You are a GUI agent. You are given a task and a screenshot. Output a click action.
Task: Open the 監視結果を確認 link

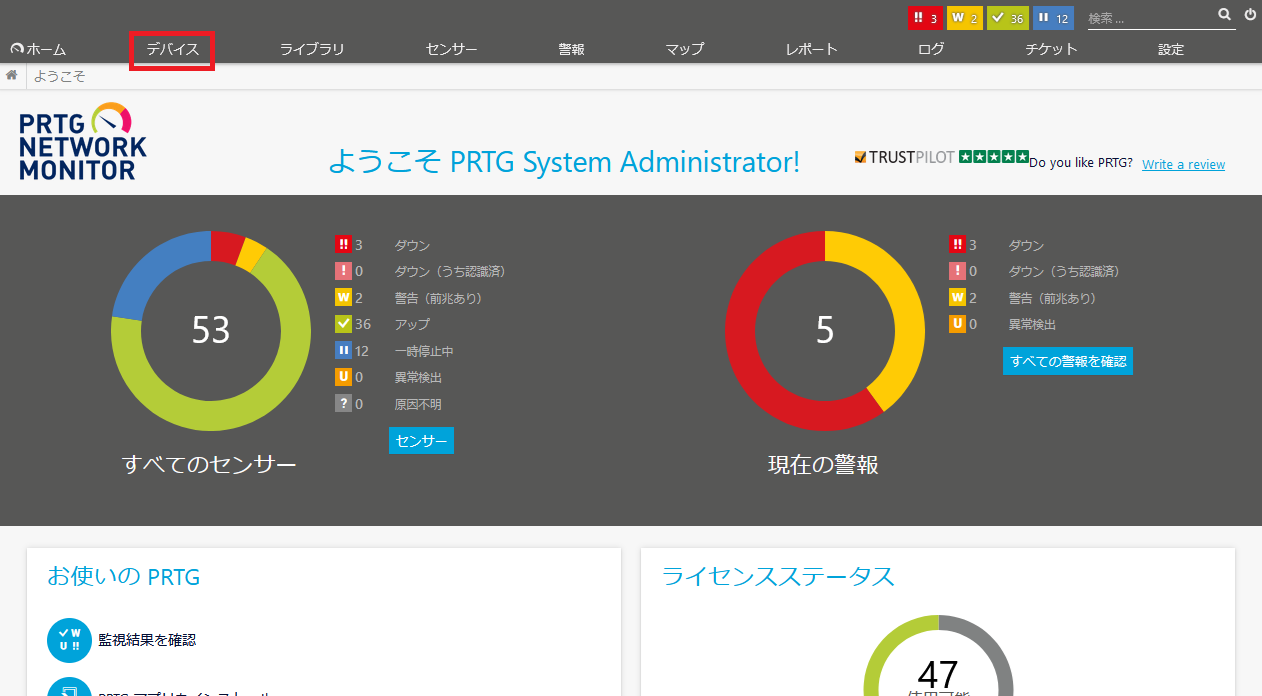click(x=147, y=640)
